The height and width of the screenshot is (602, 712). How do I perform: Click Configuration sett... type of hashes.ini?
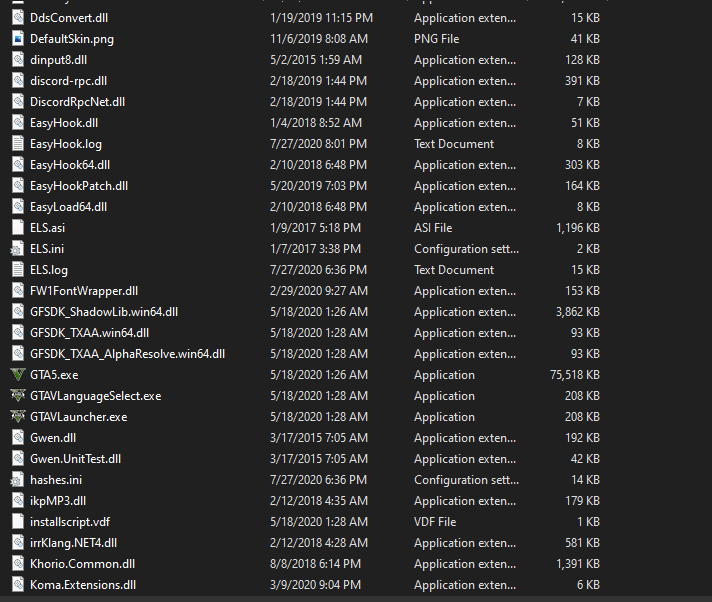[x=466, y=480]
